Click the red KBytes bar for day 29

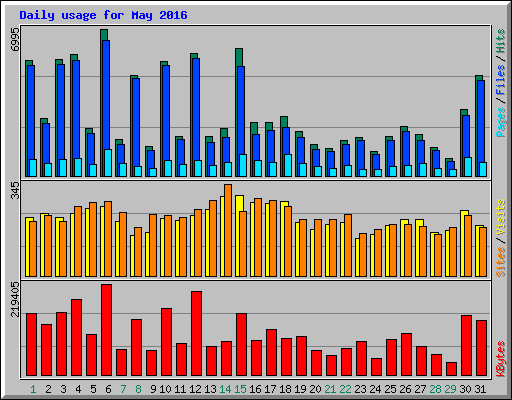(451, 369)
